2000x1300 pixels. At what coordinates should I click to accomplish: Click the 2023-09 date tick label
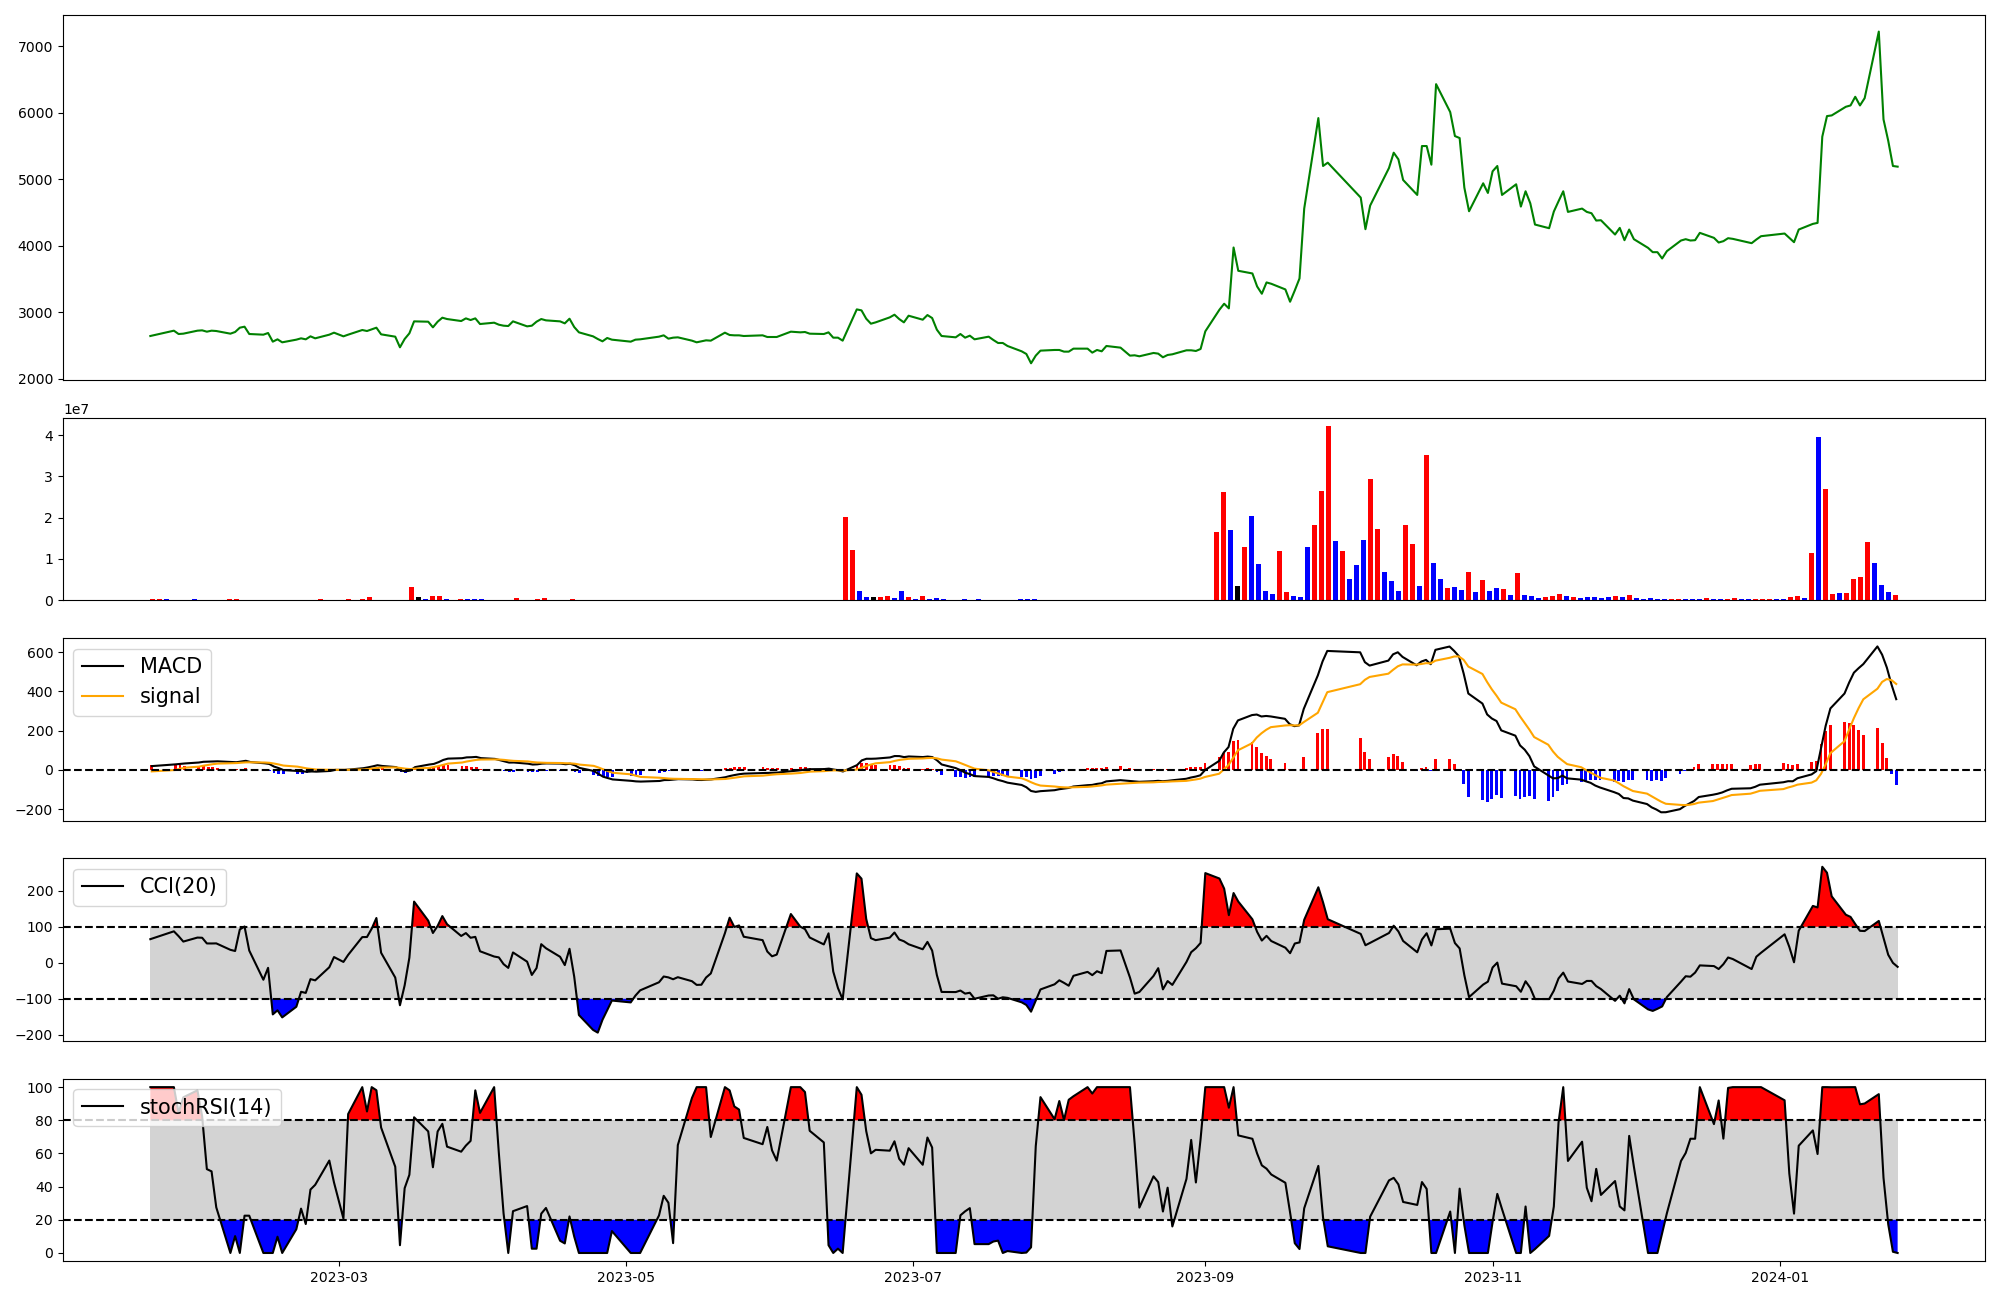coord(1205,1277)
